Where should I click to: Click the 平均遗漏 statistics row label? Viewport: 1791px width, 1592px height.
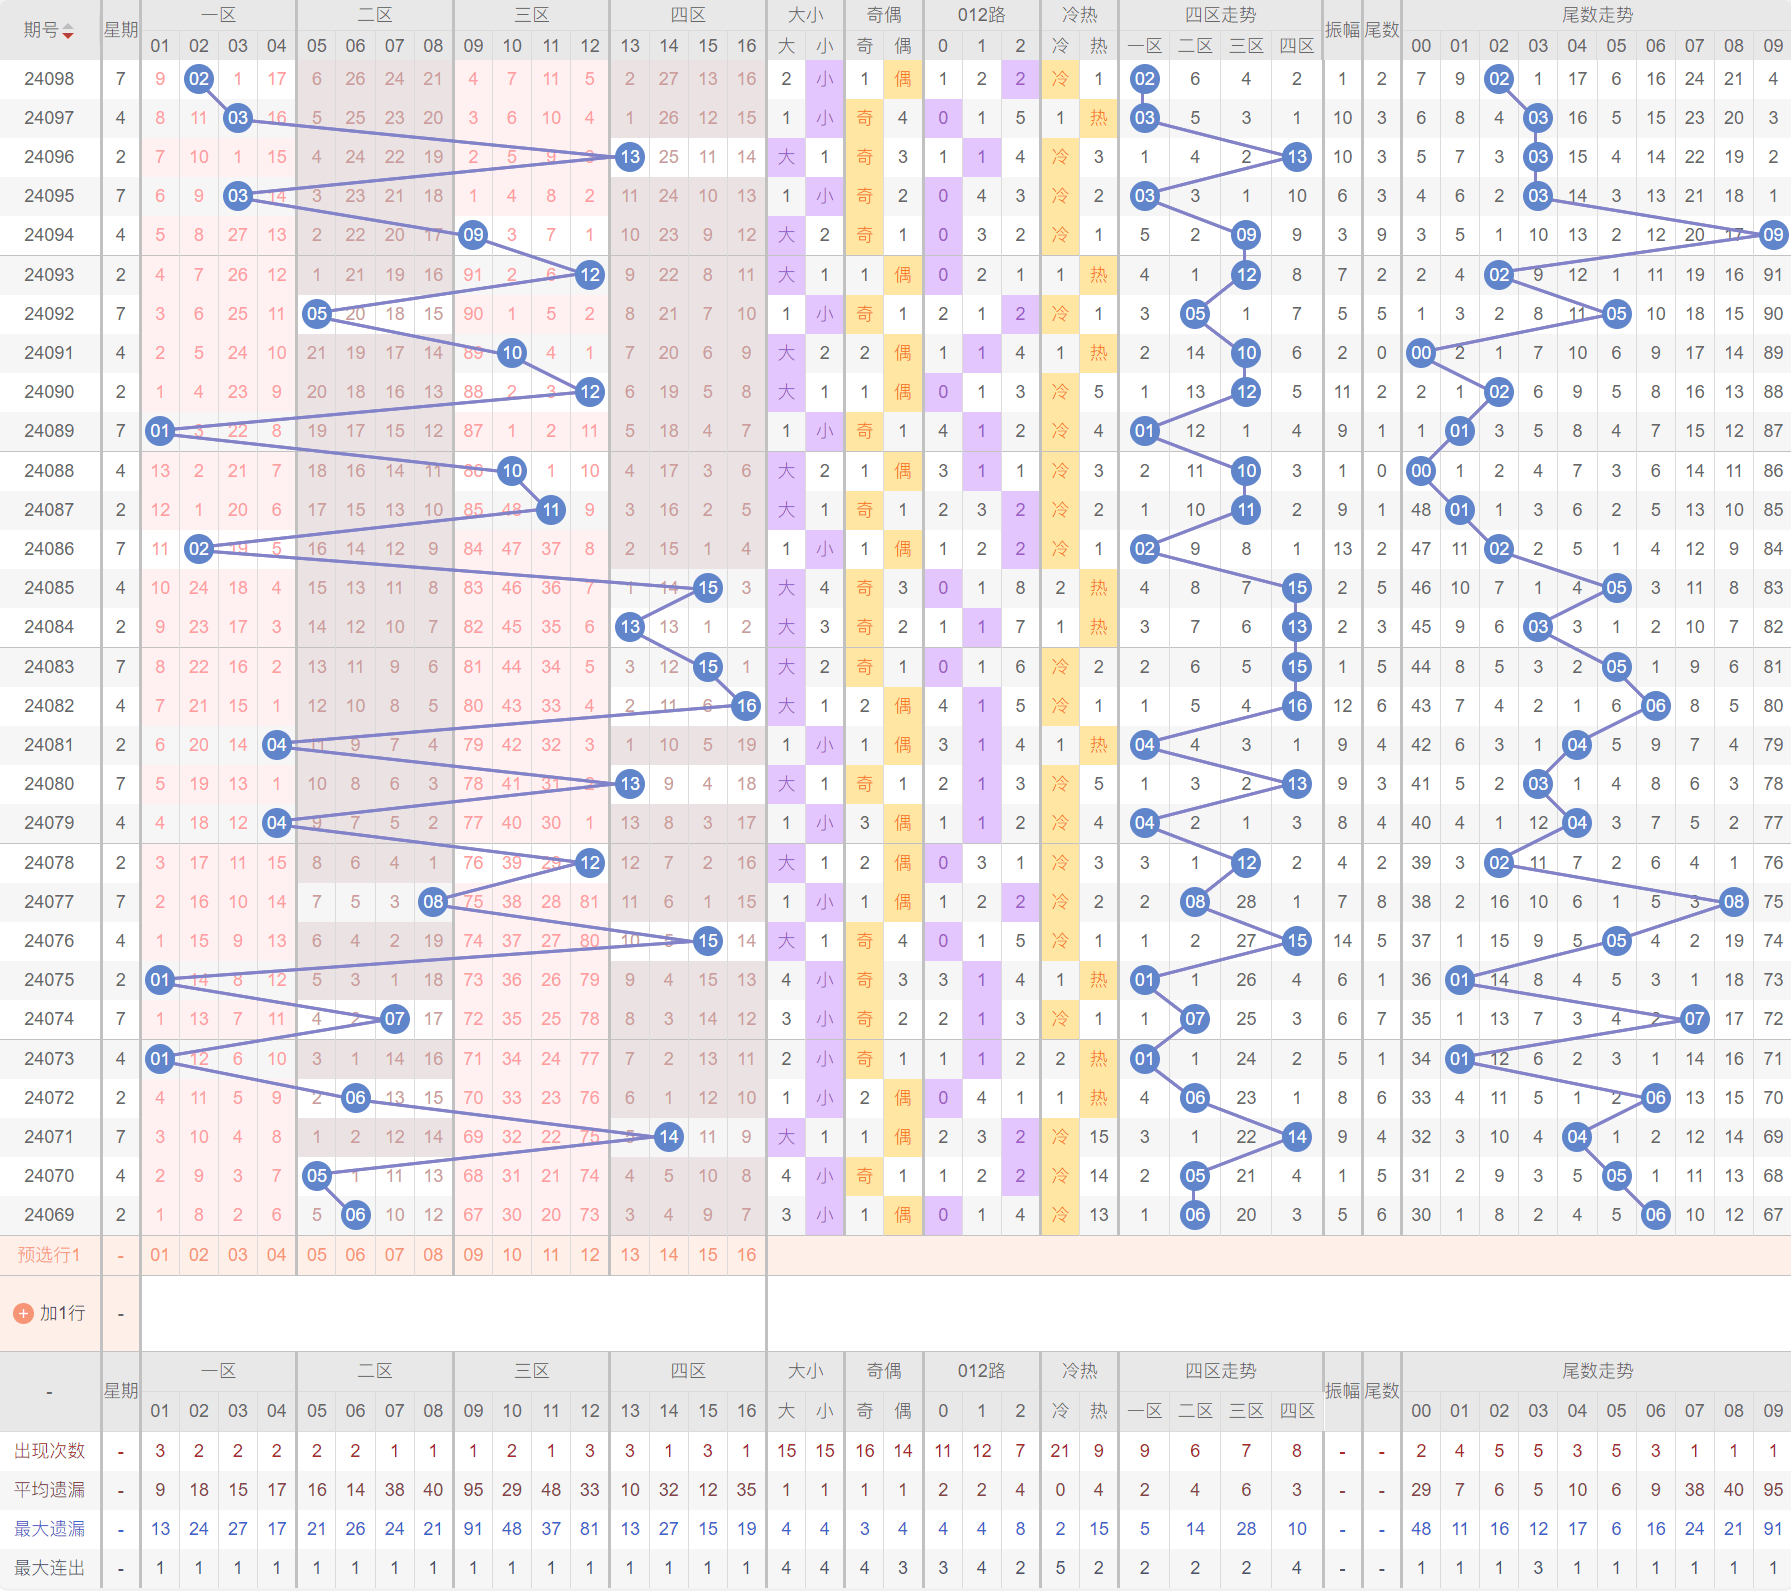pyautogui.click(x=49, y=1489)
